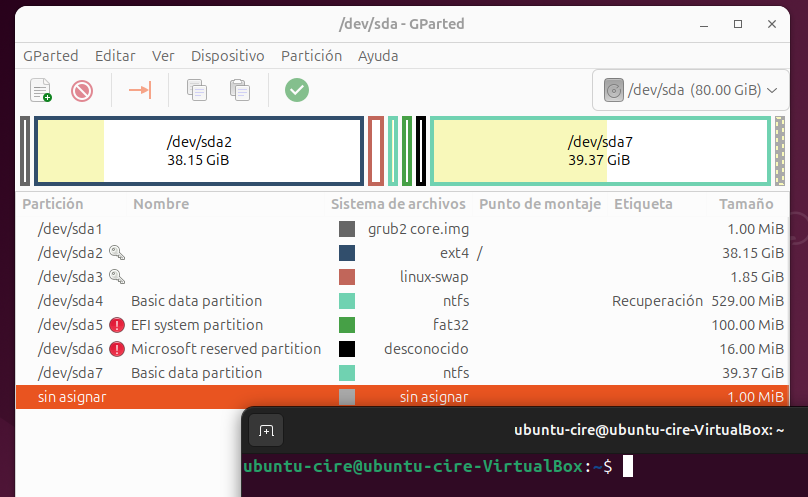Open the GParted menu
The width and height of the screenshot is (808, 497).
point(50,56)
